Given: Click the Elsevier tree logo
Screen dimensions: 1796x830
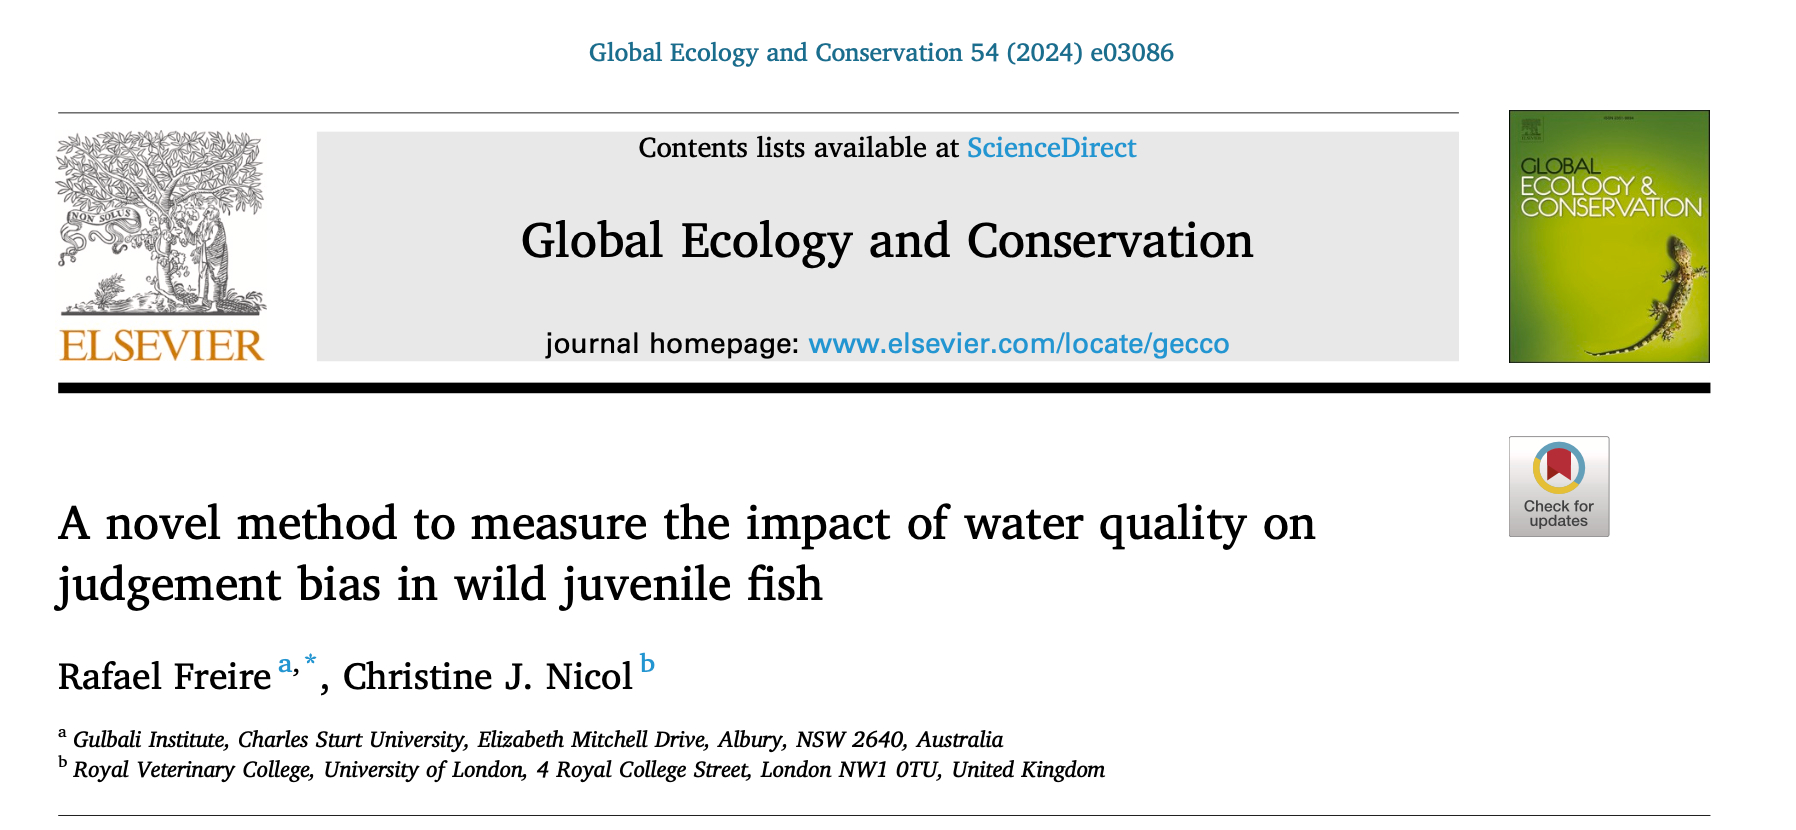Looking at the screenshot, I should click(x=161, y=222).
